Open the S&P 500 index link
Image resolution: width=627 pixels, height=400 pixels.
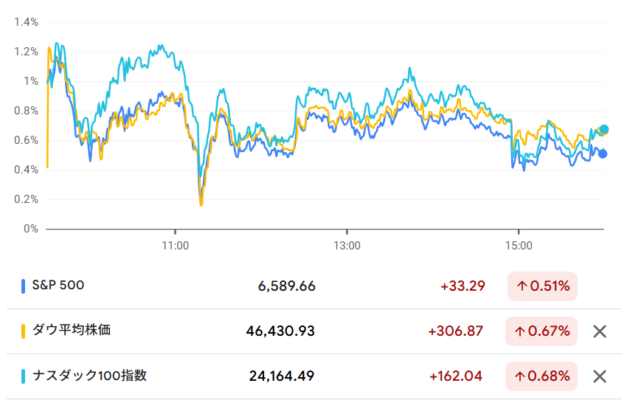click(58, 286)
